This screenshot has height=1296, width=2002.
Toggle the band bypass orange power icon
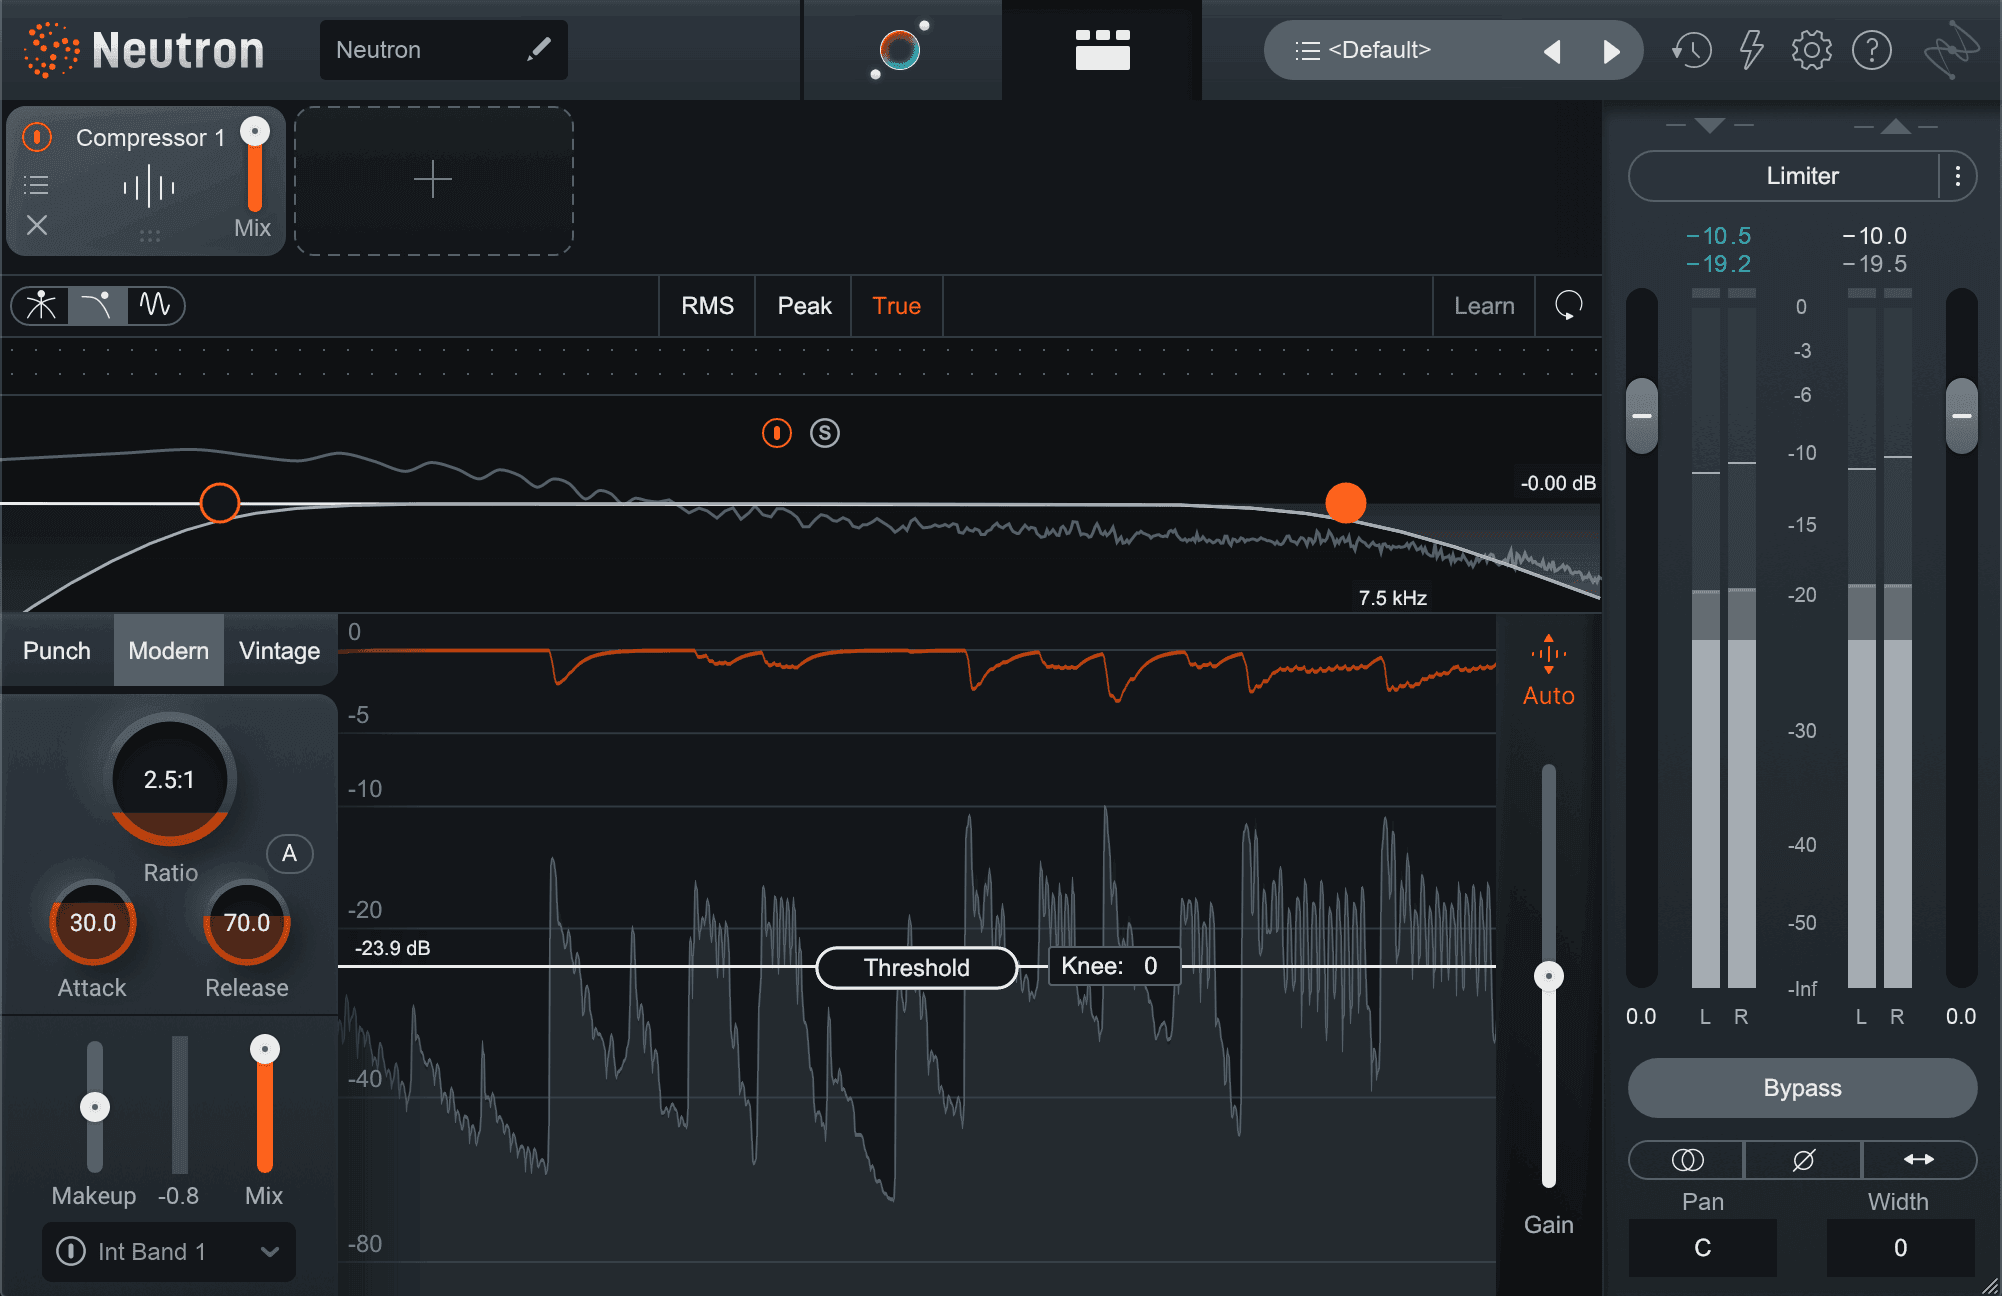(776, 433)
